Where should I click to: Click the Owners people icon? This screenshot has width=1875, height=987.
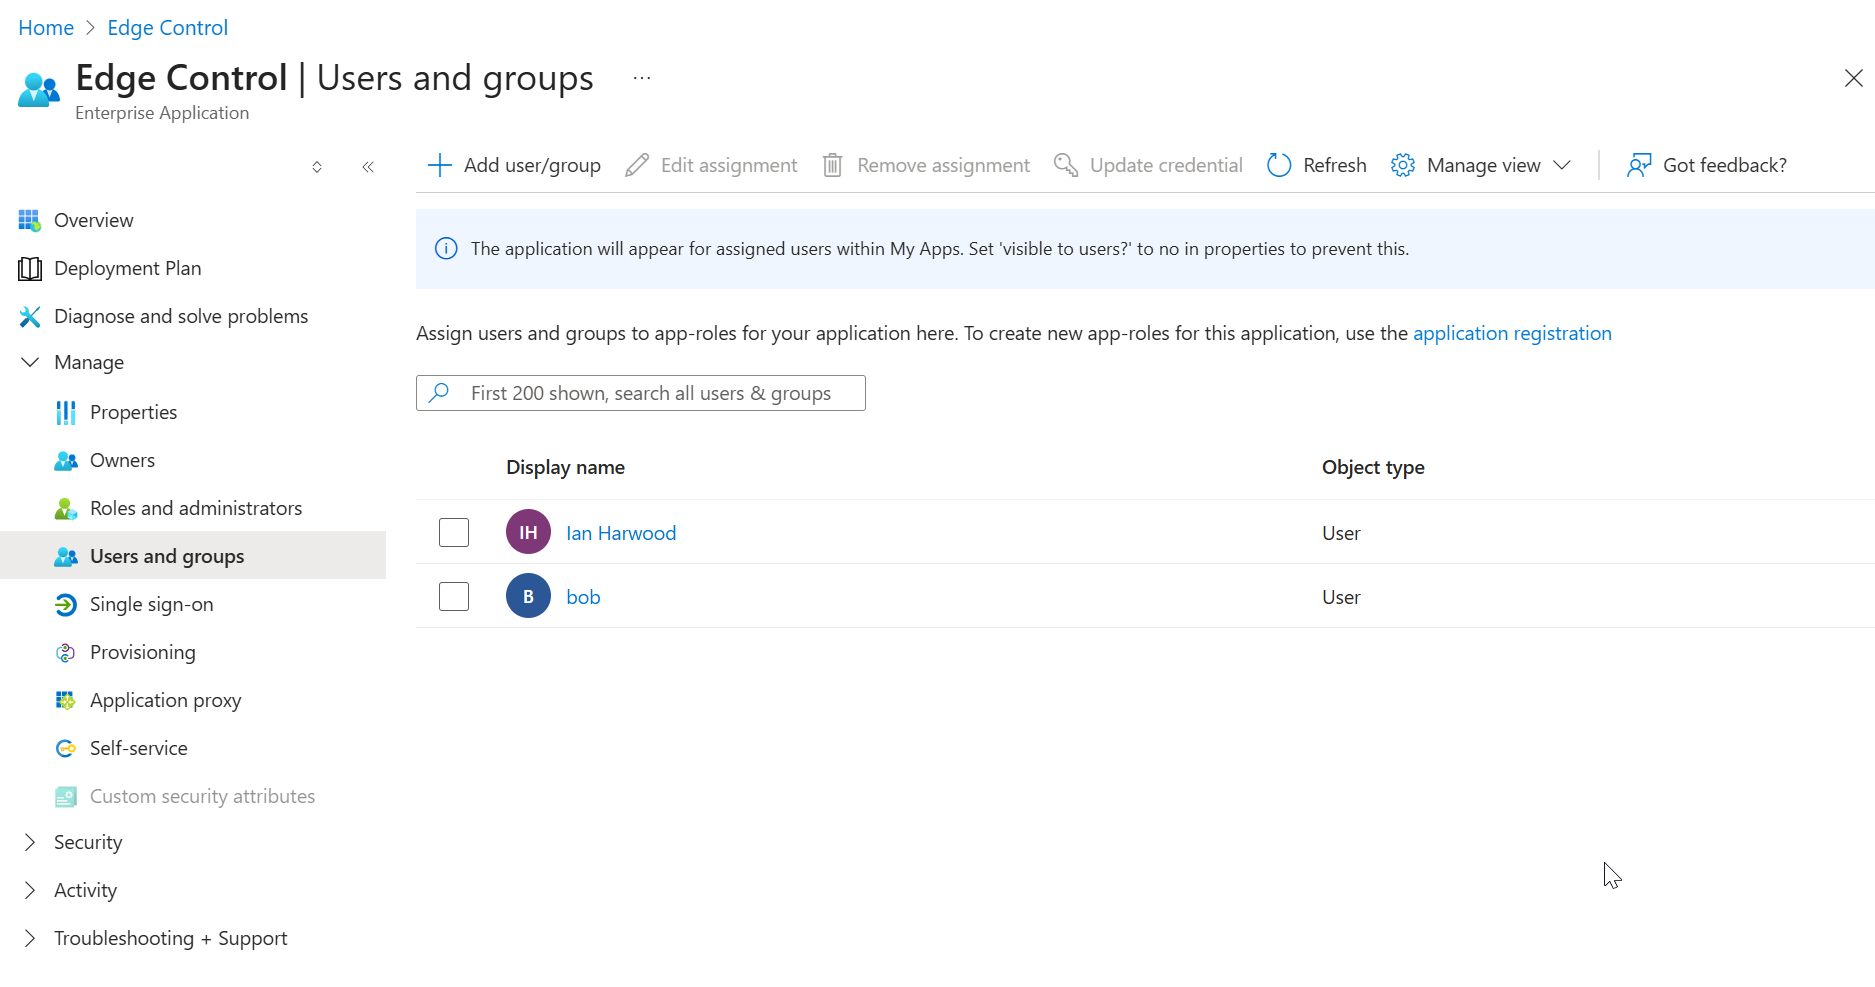pyautogui.click(x=66, y=460)
